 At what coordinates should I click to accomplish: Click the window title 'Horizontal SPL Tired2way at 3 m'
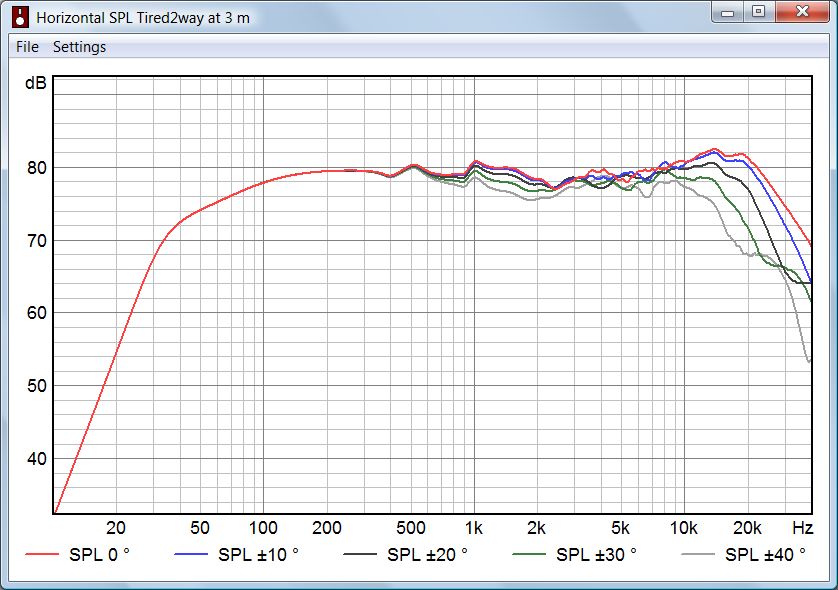[x=143, y=18]
